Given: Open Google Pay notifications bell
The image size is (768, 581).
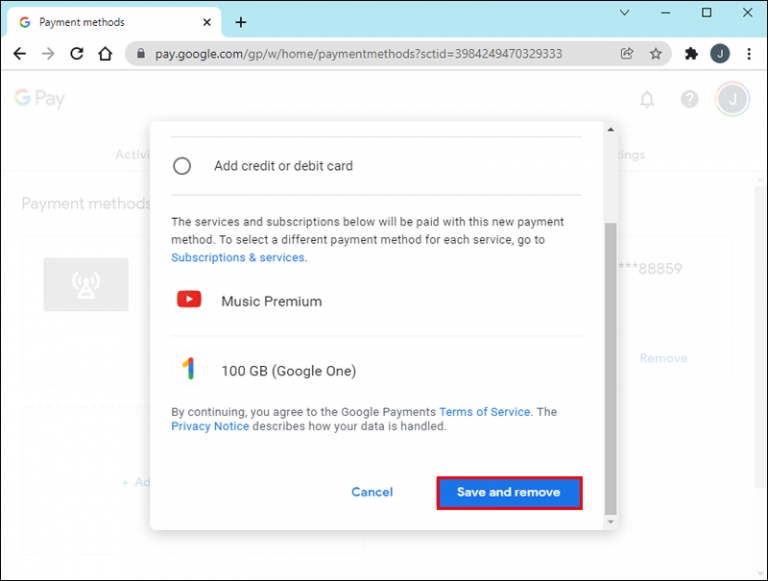Looking at the screenshot, I should tap(647, 99).
